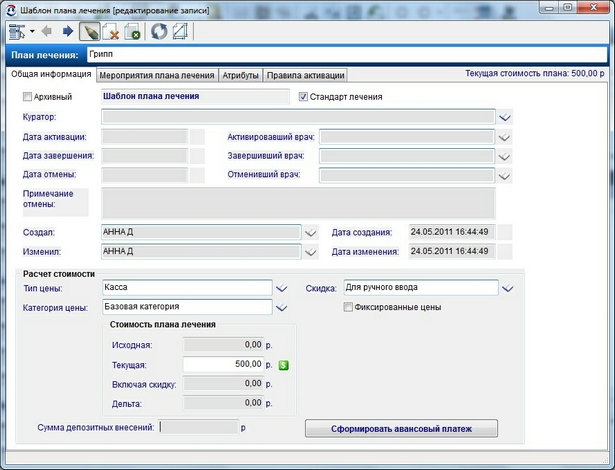Open the Изменил dropdown chevron

point(311,252)
